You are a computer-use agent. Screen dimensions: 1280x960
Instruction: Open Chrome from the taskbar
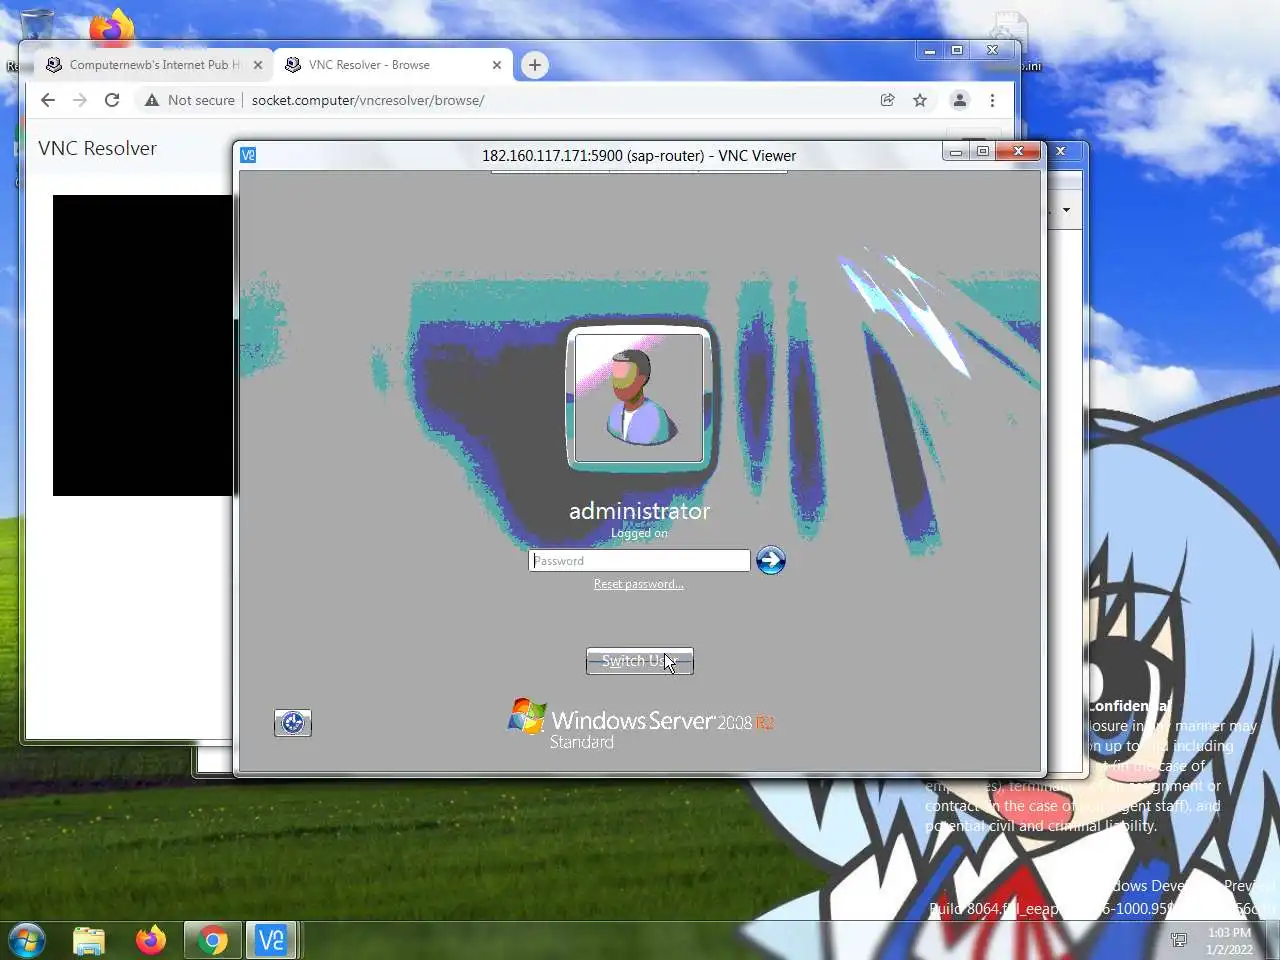pos(212,940)
